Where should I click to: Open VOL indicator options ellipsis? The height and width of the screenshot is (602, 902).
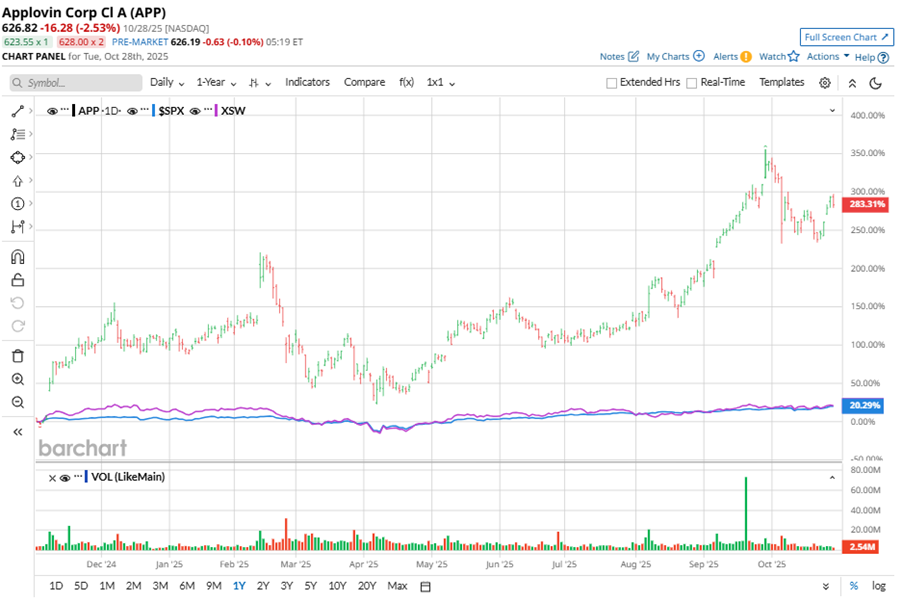(x=78, y=476)
